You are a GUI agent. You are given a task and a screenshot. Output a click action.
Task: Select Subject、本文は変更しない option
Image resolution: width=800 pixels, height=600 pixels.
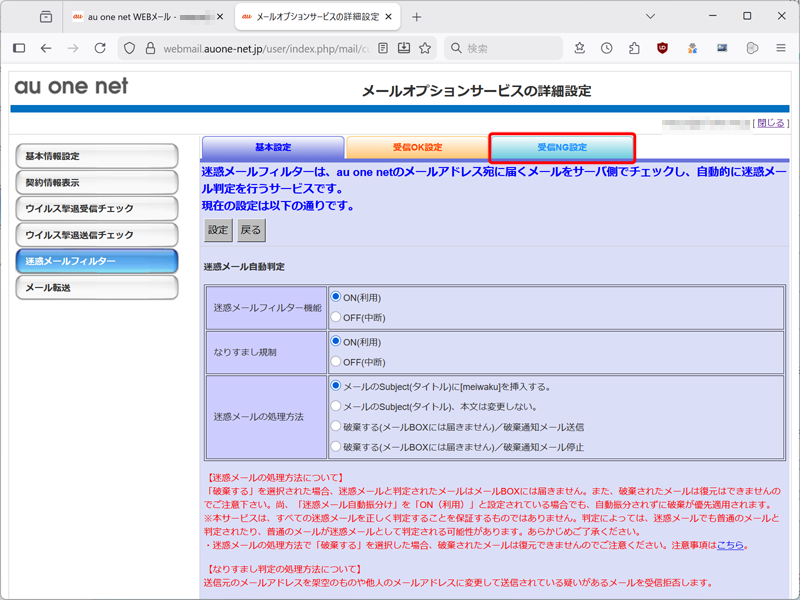(x=336, y=406)
